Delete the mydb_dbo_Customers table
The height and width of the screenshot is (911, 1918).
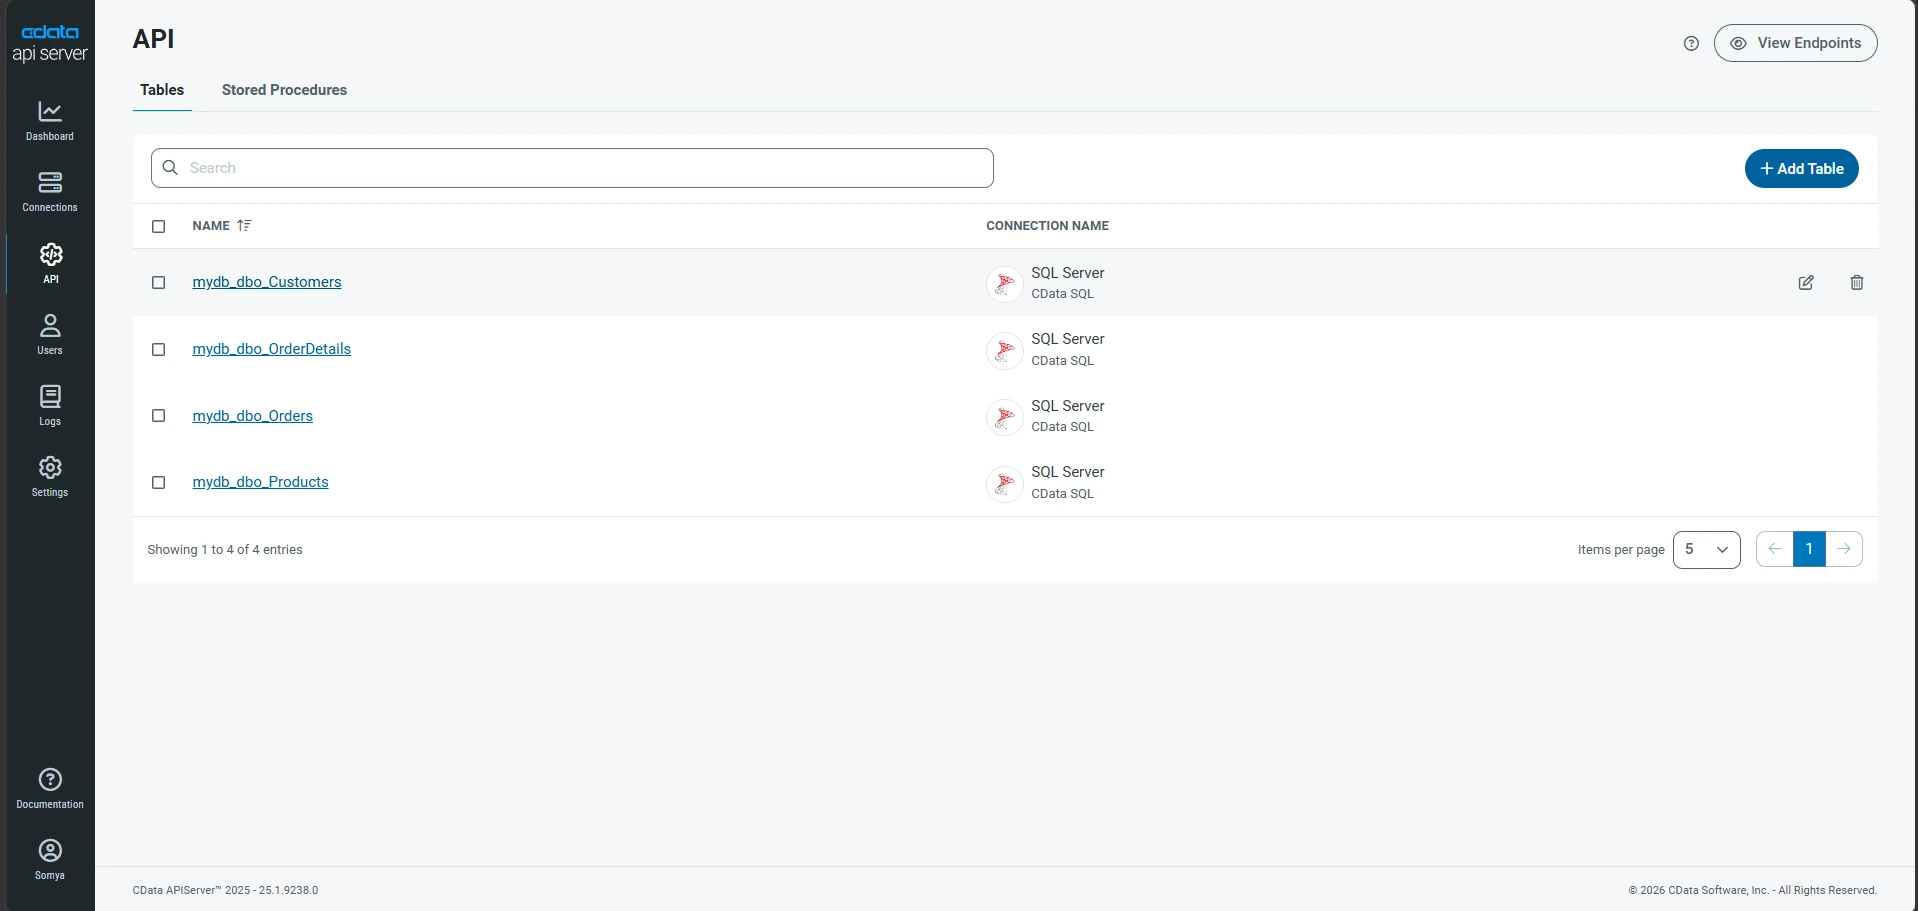point(1857,283)
